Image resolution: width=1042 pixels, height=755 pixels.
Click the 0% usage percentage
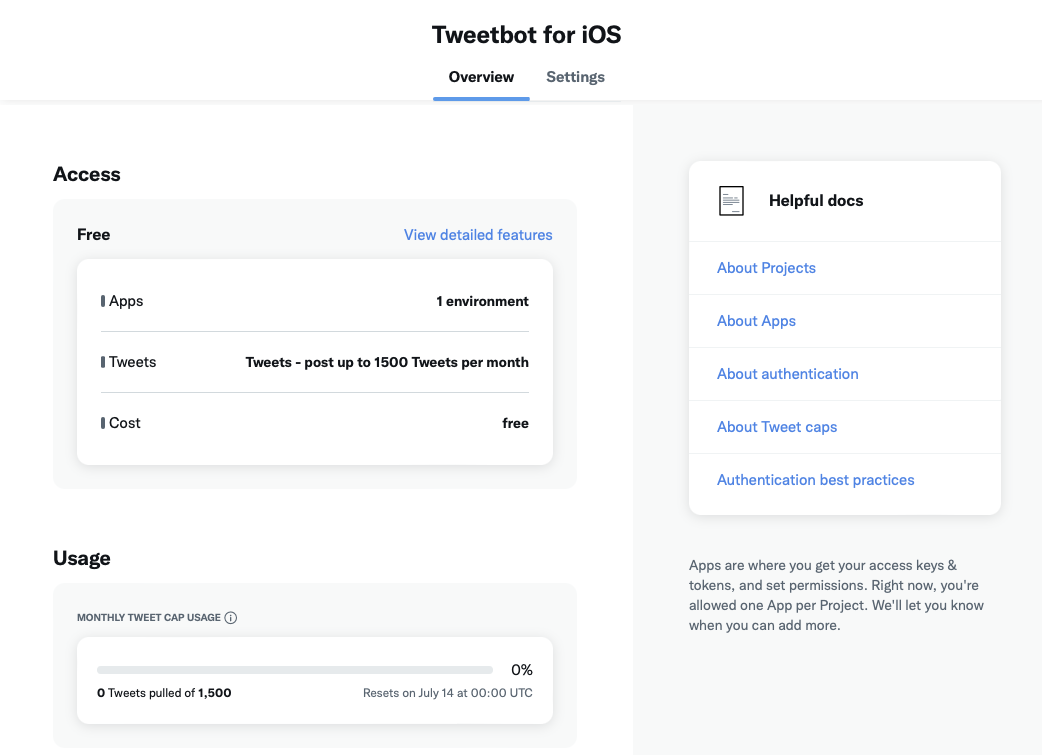(x=521, y=670)
